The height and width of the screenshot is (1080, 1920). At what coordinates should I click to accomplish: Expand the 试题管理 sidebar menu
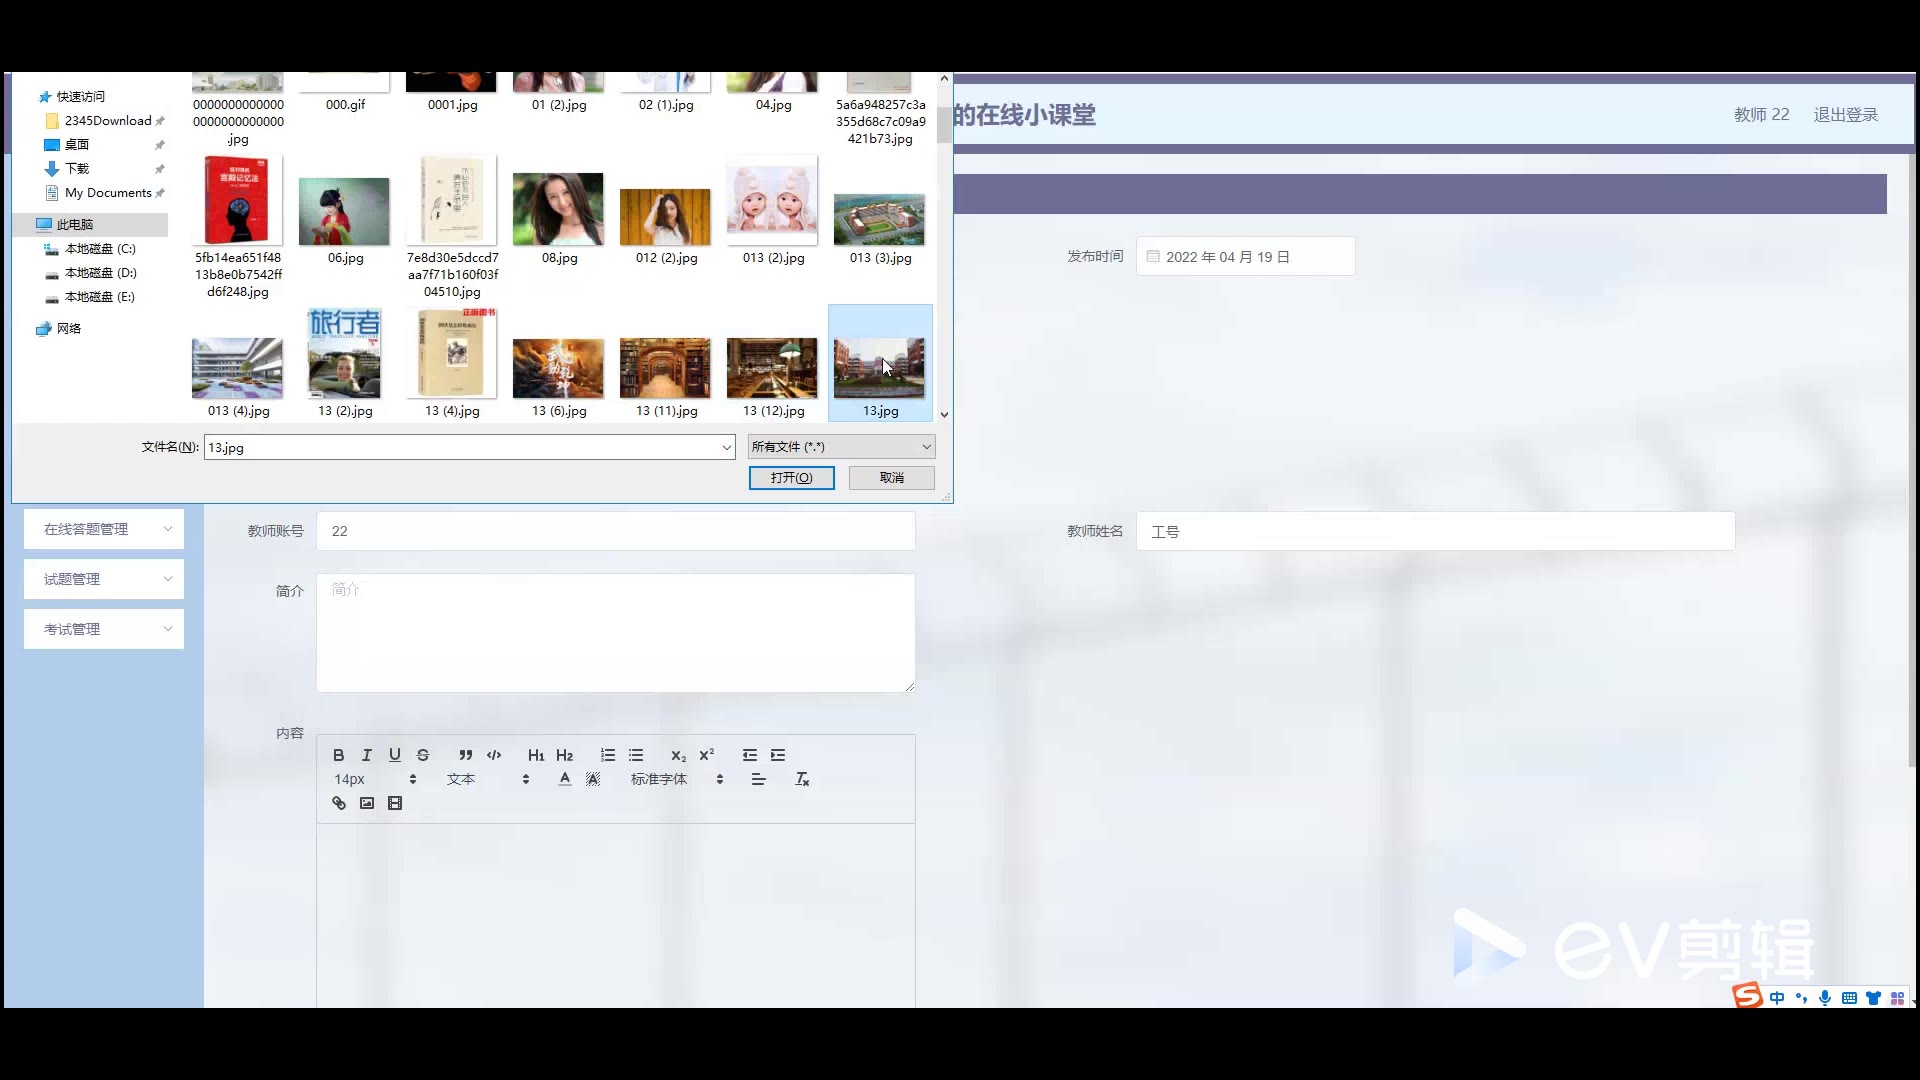pyautogui.click(x=104, y=579)
